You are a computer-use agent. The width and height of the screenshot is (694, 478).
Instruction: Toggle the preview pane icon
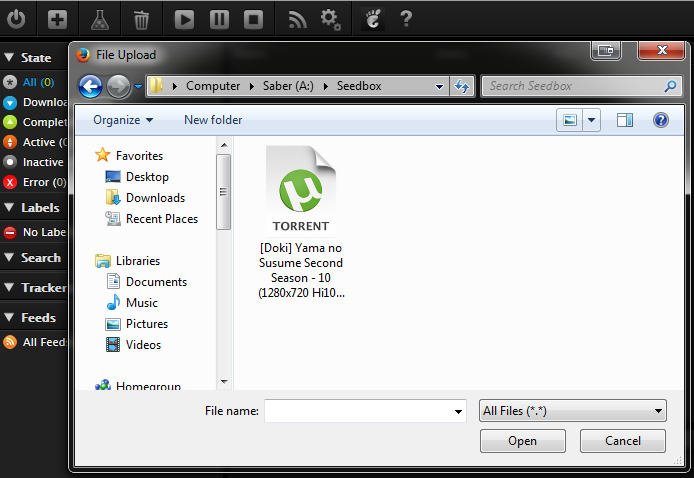pos(625,120)
